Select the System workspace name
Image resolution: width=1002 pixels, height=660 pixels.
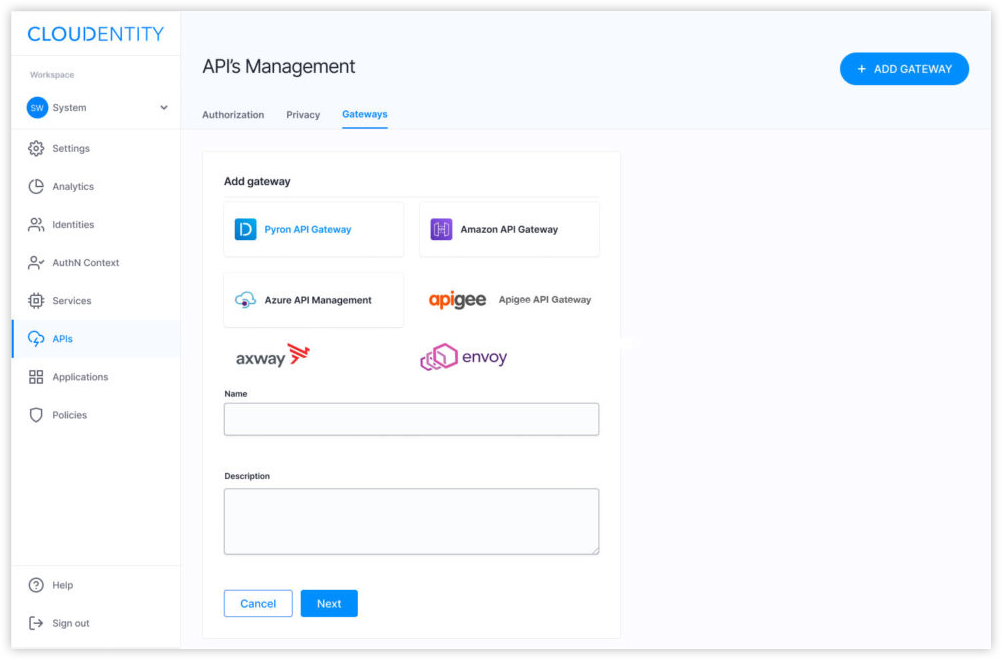point(69,108)
